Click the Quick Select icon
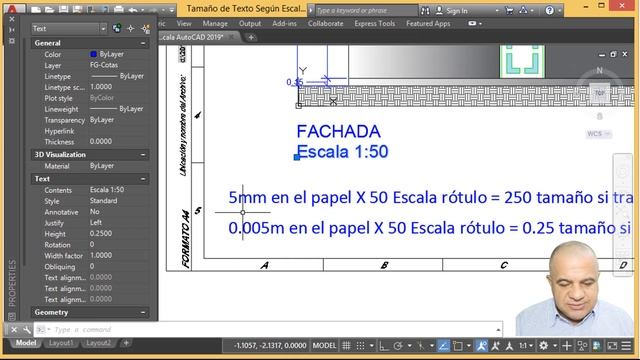This screenshot has height=360, width=640. click(145, 29)
